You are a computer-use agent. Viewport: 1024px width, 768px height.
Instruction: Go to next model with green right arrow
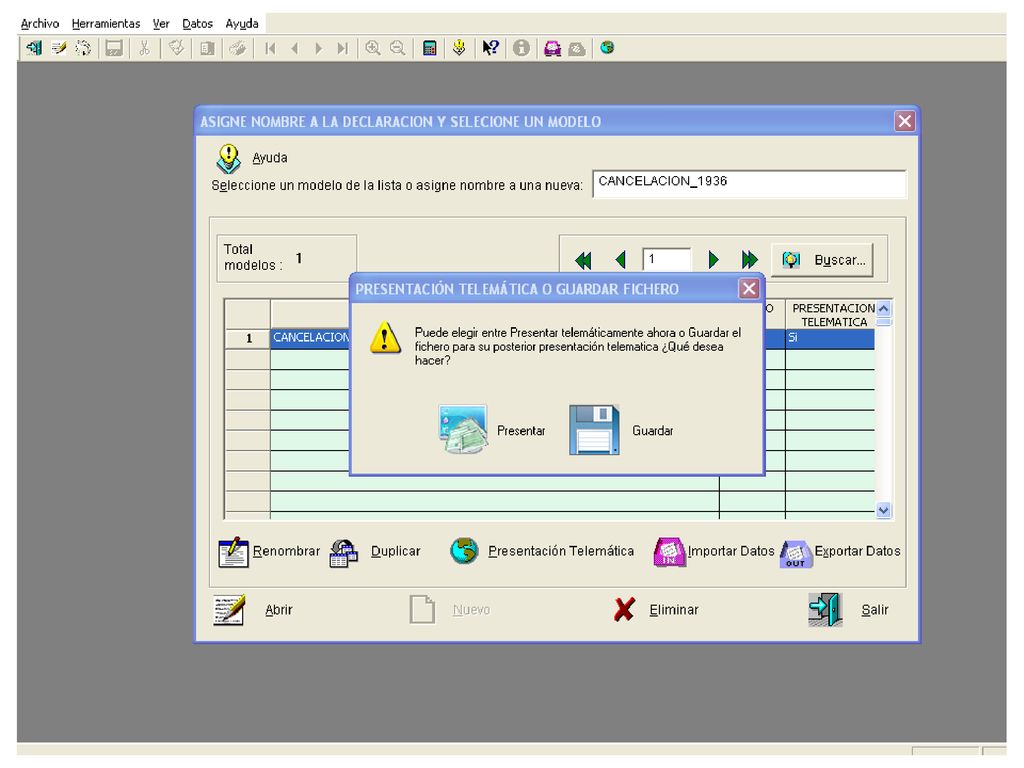click(x=713, y=260)
